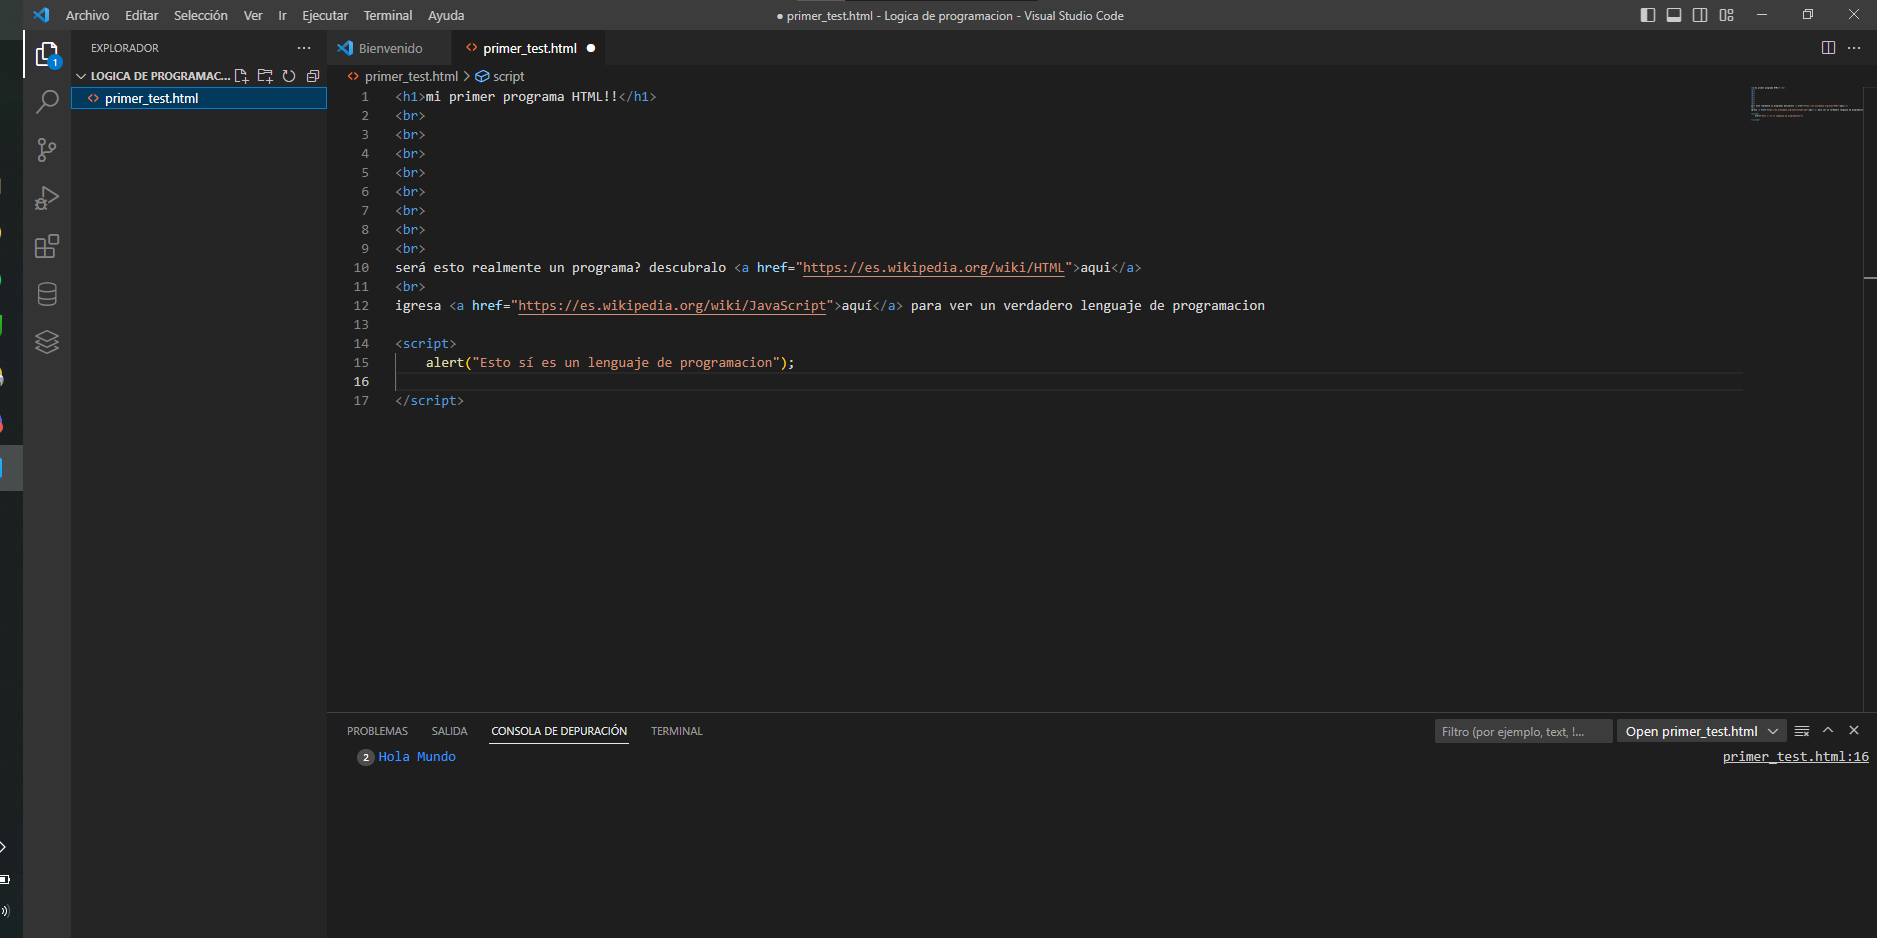Open the Editar menu
1877x938 pixels.
coord(142,15)
